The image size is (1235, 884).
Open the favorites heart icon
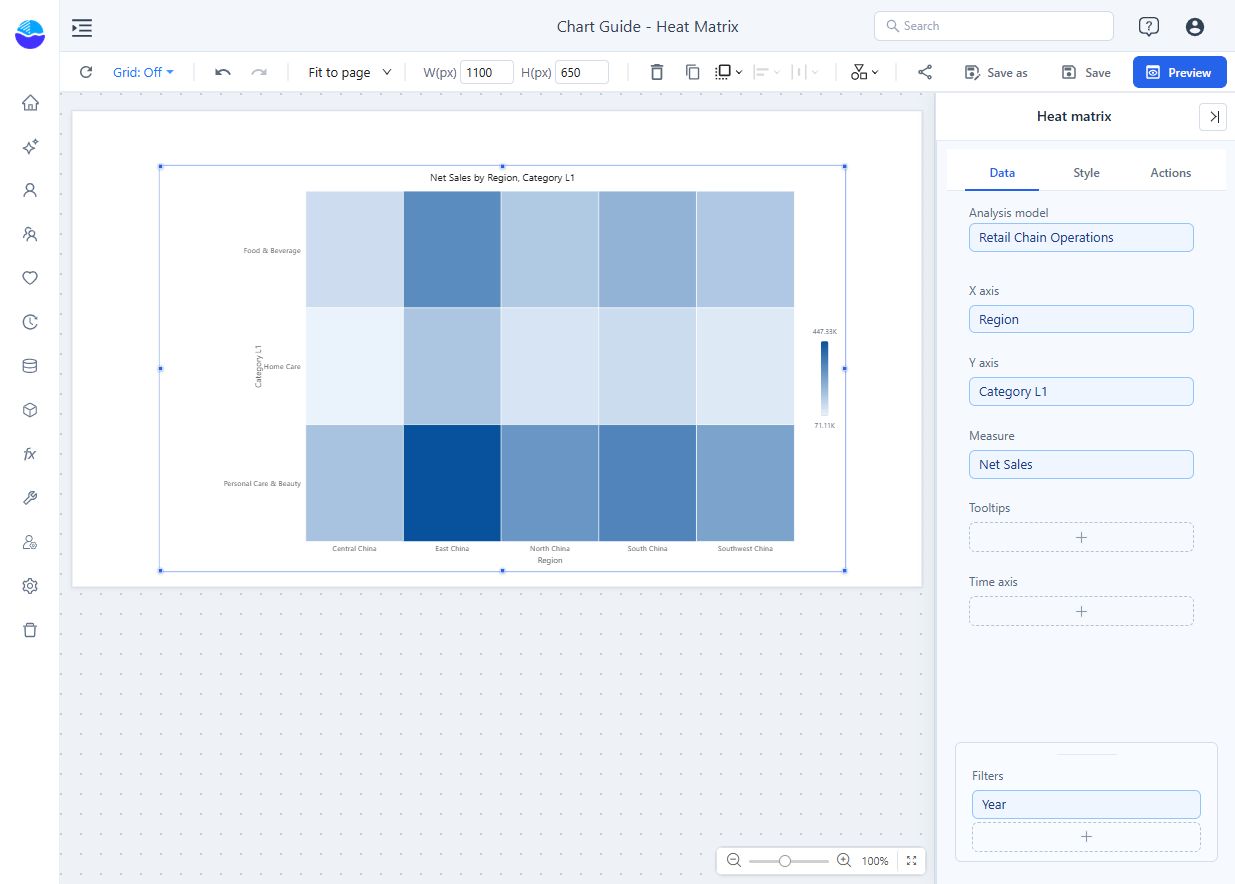coord(30,278)
